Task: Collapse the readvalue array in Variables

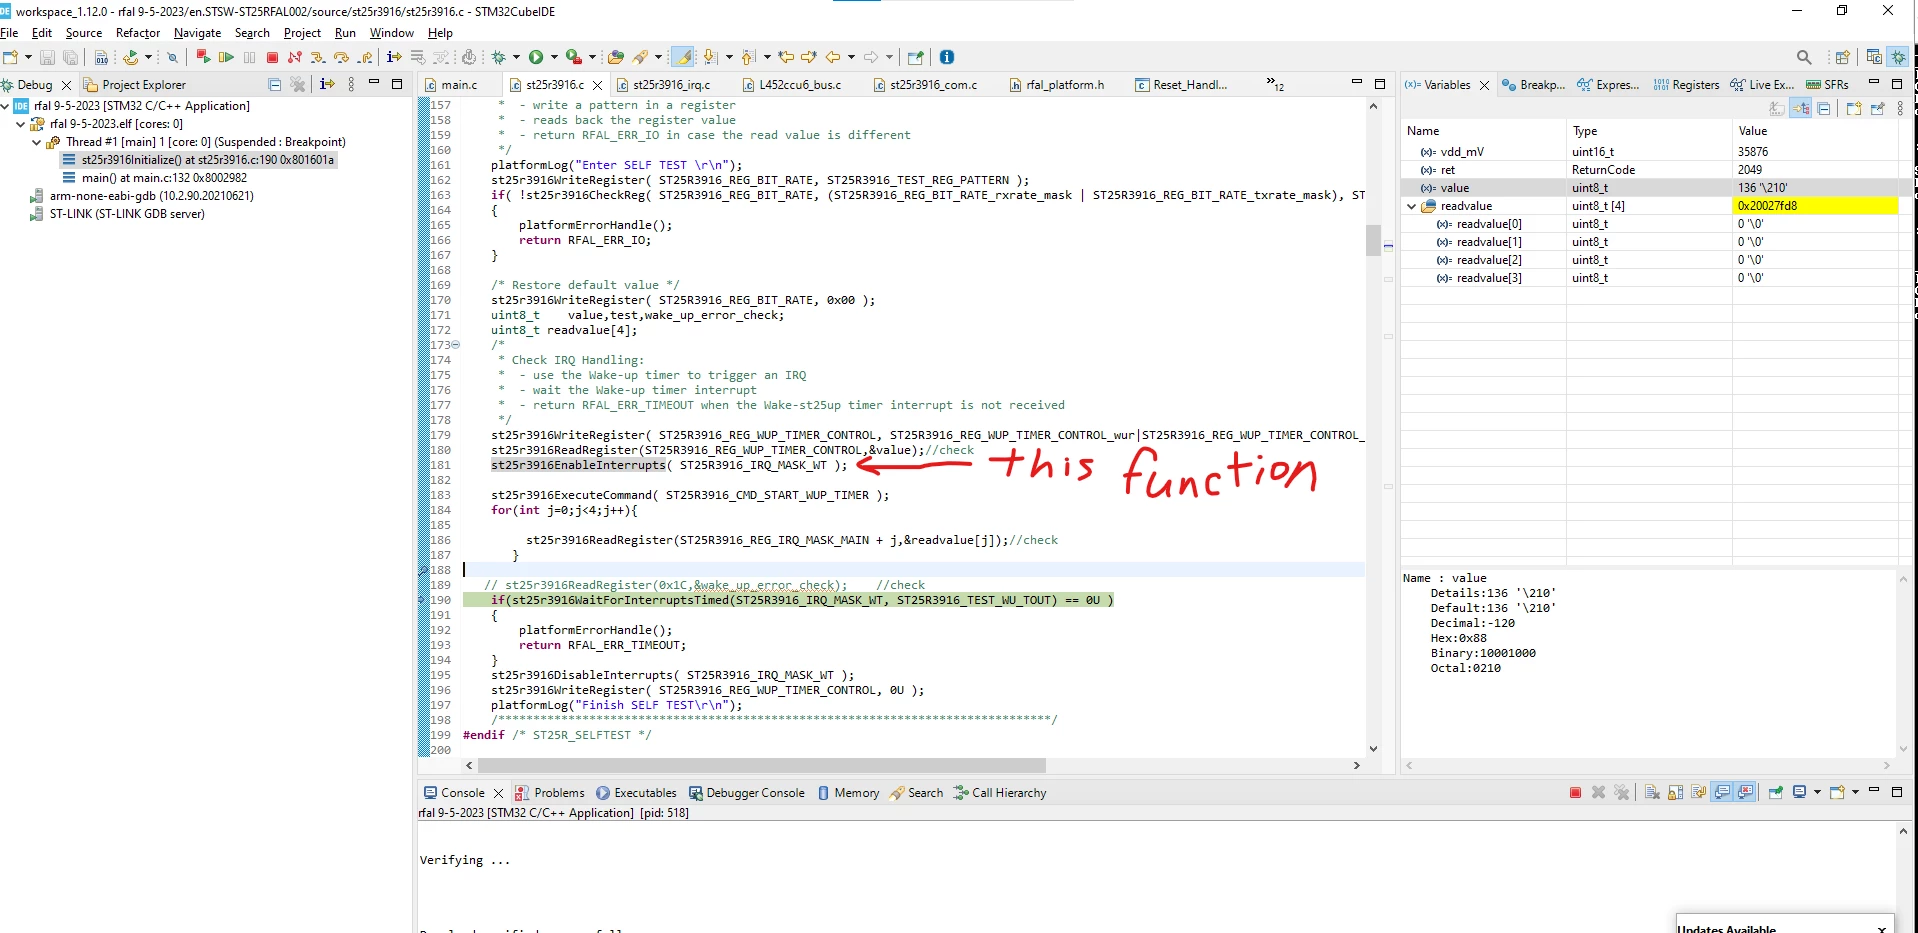Action: [1411, 206]
